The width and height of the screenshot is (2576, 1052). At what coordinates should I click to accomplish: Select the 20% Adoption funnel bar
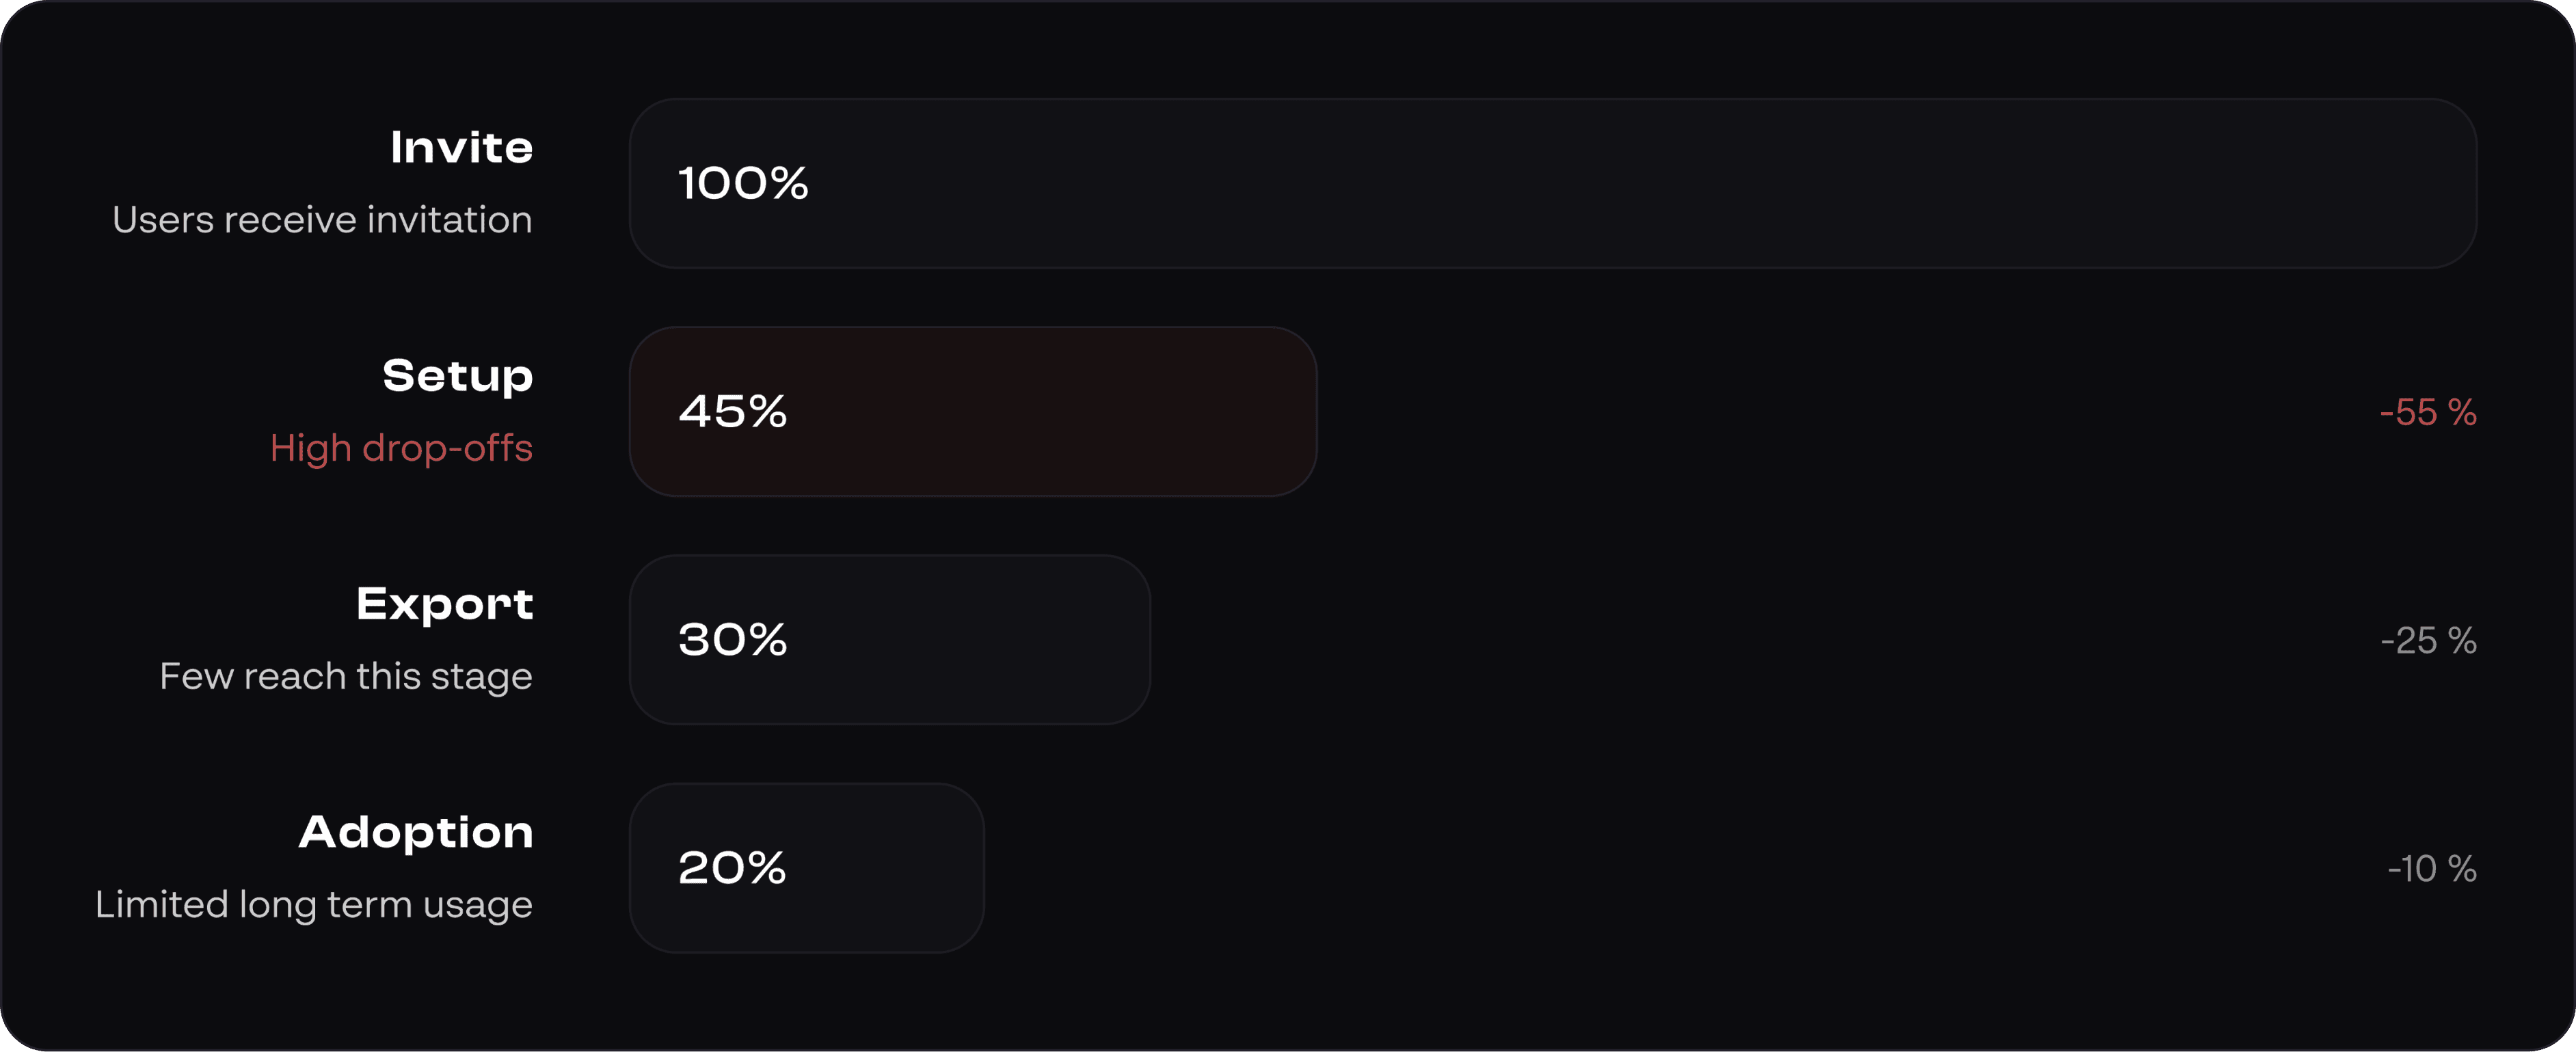[807, 867]
